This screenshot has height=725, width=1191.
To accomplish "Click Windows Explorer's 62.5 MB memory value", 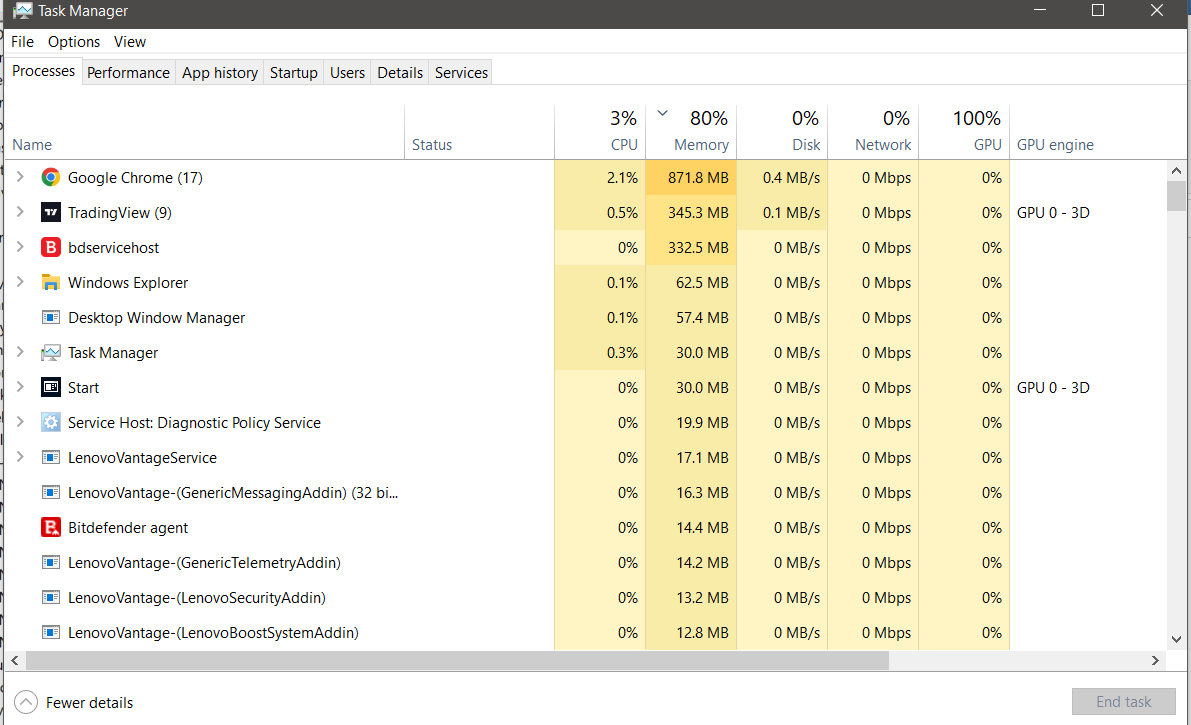I will [x=702, y=283].
